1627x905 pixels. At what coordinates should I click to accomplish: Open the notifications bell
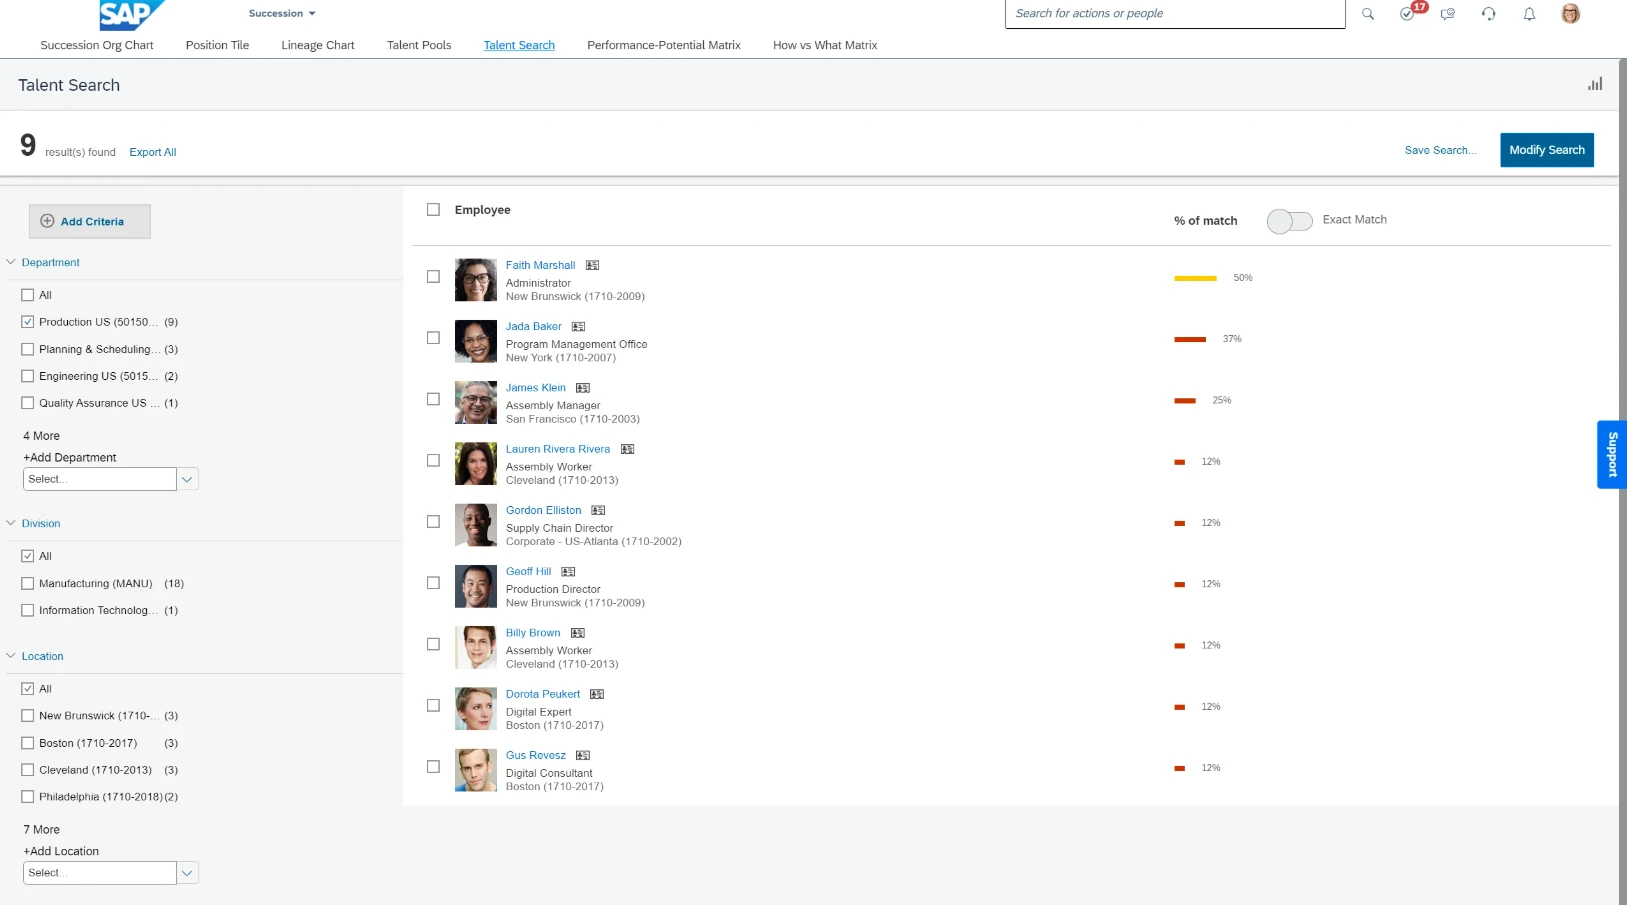[1529, 14]
